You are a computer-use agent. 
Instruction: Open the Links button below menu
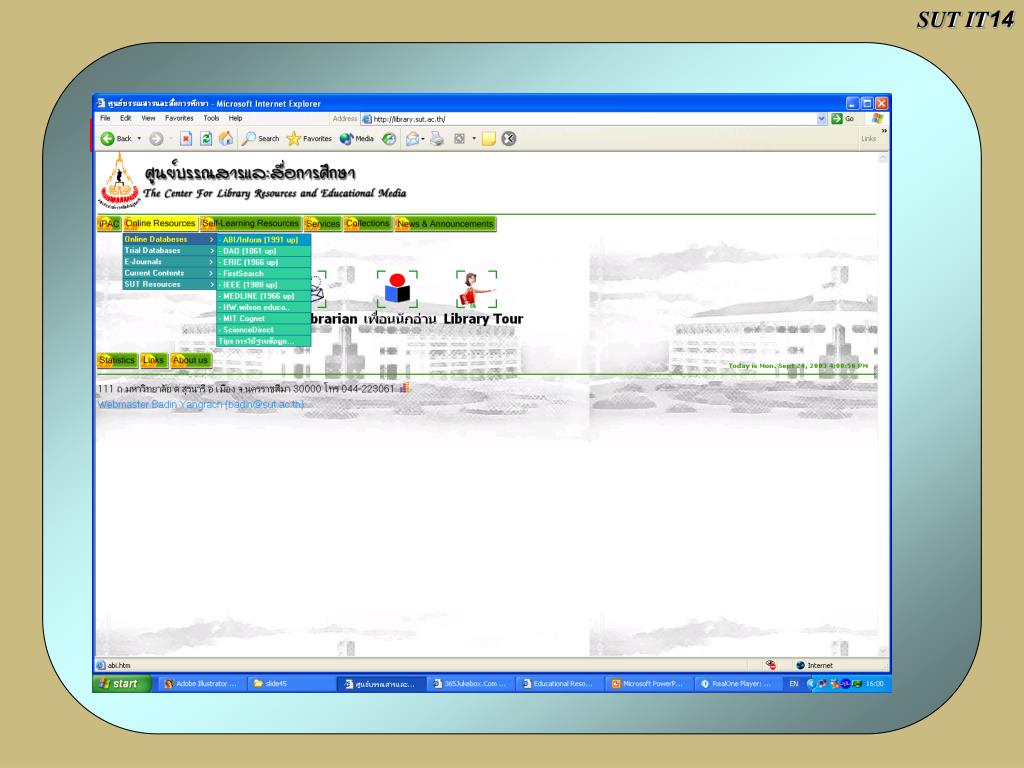[153, 360]
